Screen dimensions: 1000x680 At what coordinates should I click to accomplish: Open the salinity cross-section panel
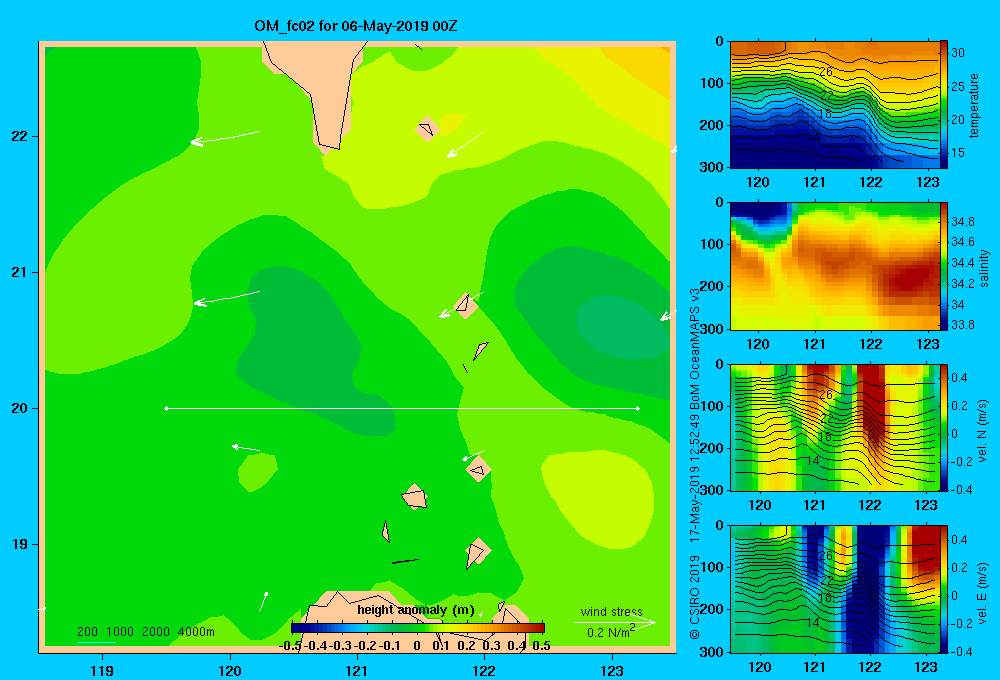(x=834, y=266)
